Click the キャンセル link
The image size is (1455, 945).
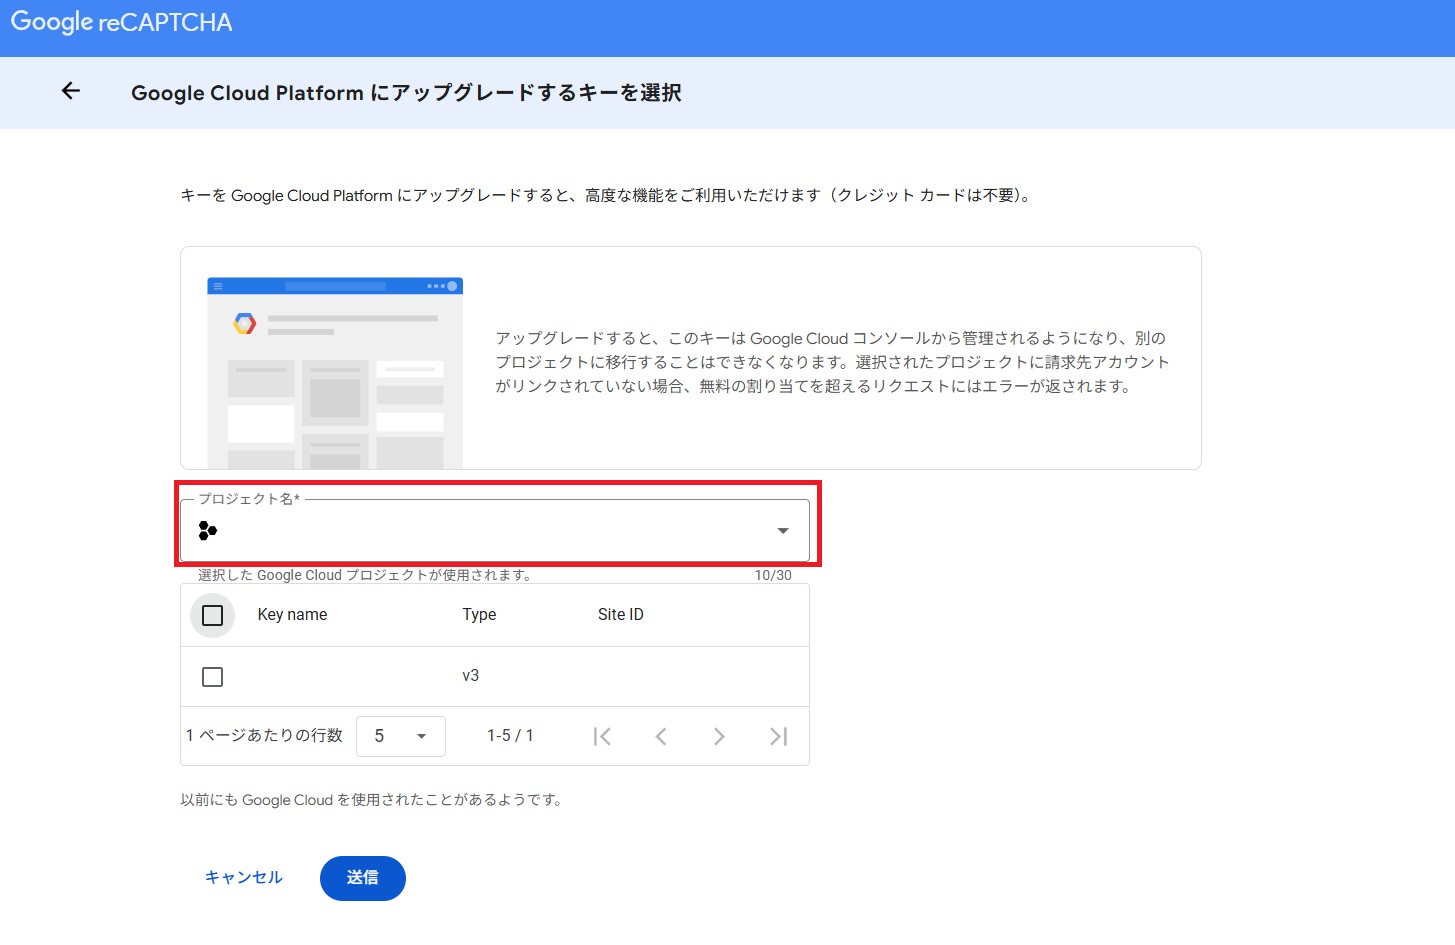243,877
